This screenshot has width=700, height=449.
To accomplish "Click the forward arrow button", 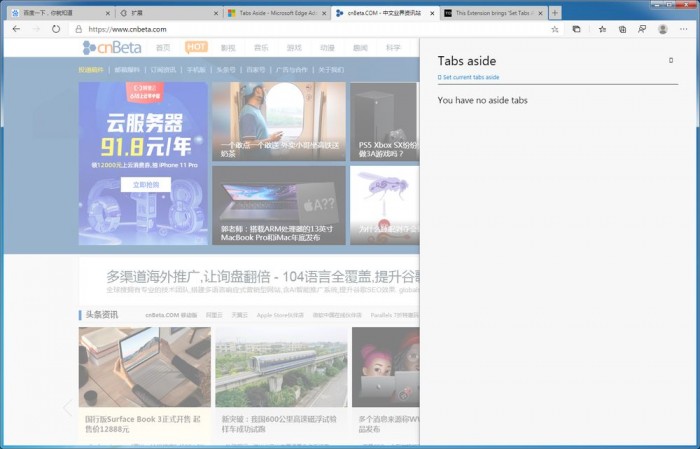I will [x=36, y=29].
